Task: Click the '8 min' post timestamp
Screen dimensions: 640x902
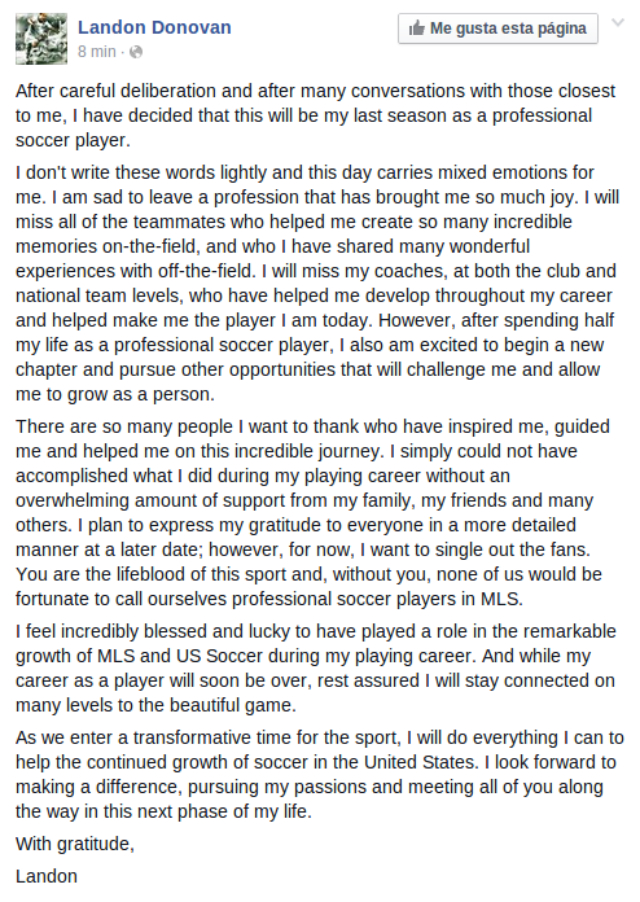Action: click(x=97, y=51)
